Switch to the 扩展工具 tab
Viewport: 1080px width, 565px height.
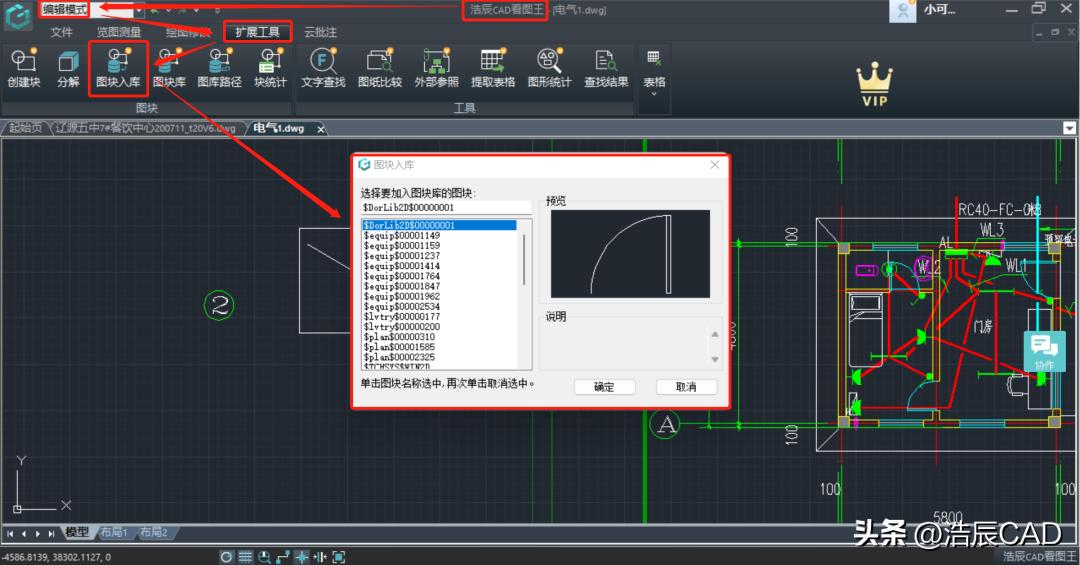pyautogui.click(x=258, y=32)
